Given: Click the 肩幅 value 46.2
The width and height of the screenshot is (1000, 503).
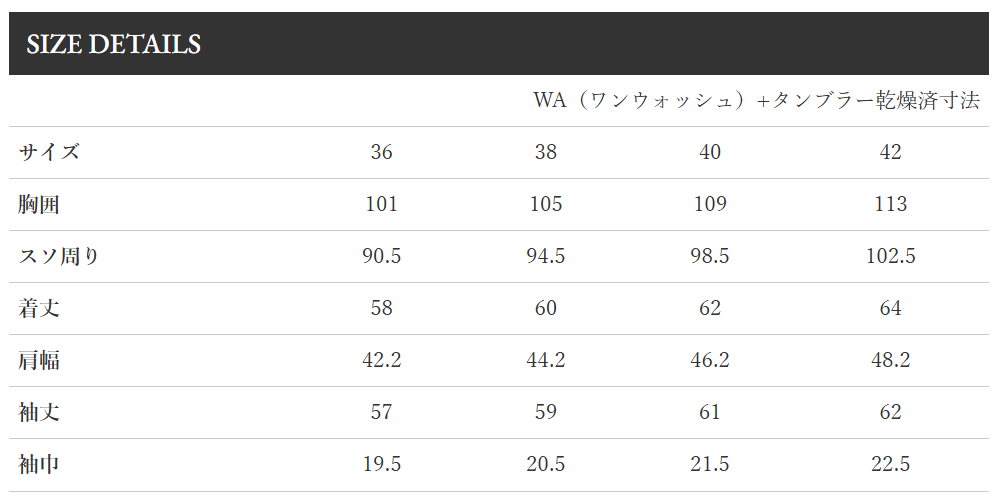Looking at the screenshot, I should tap(709, 360).
